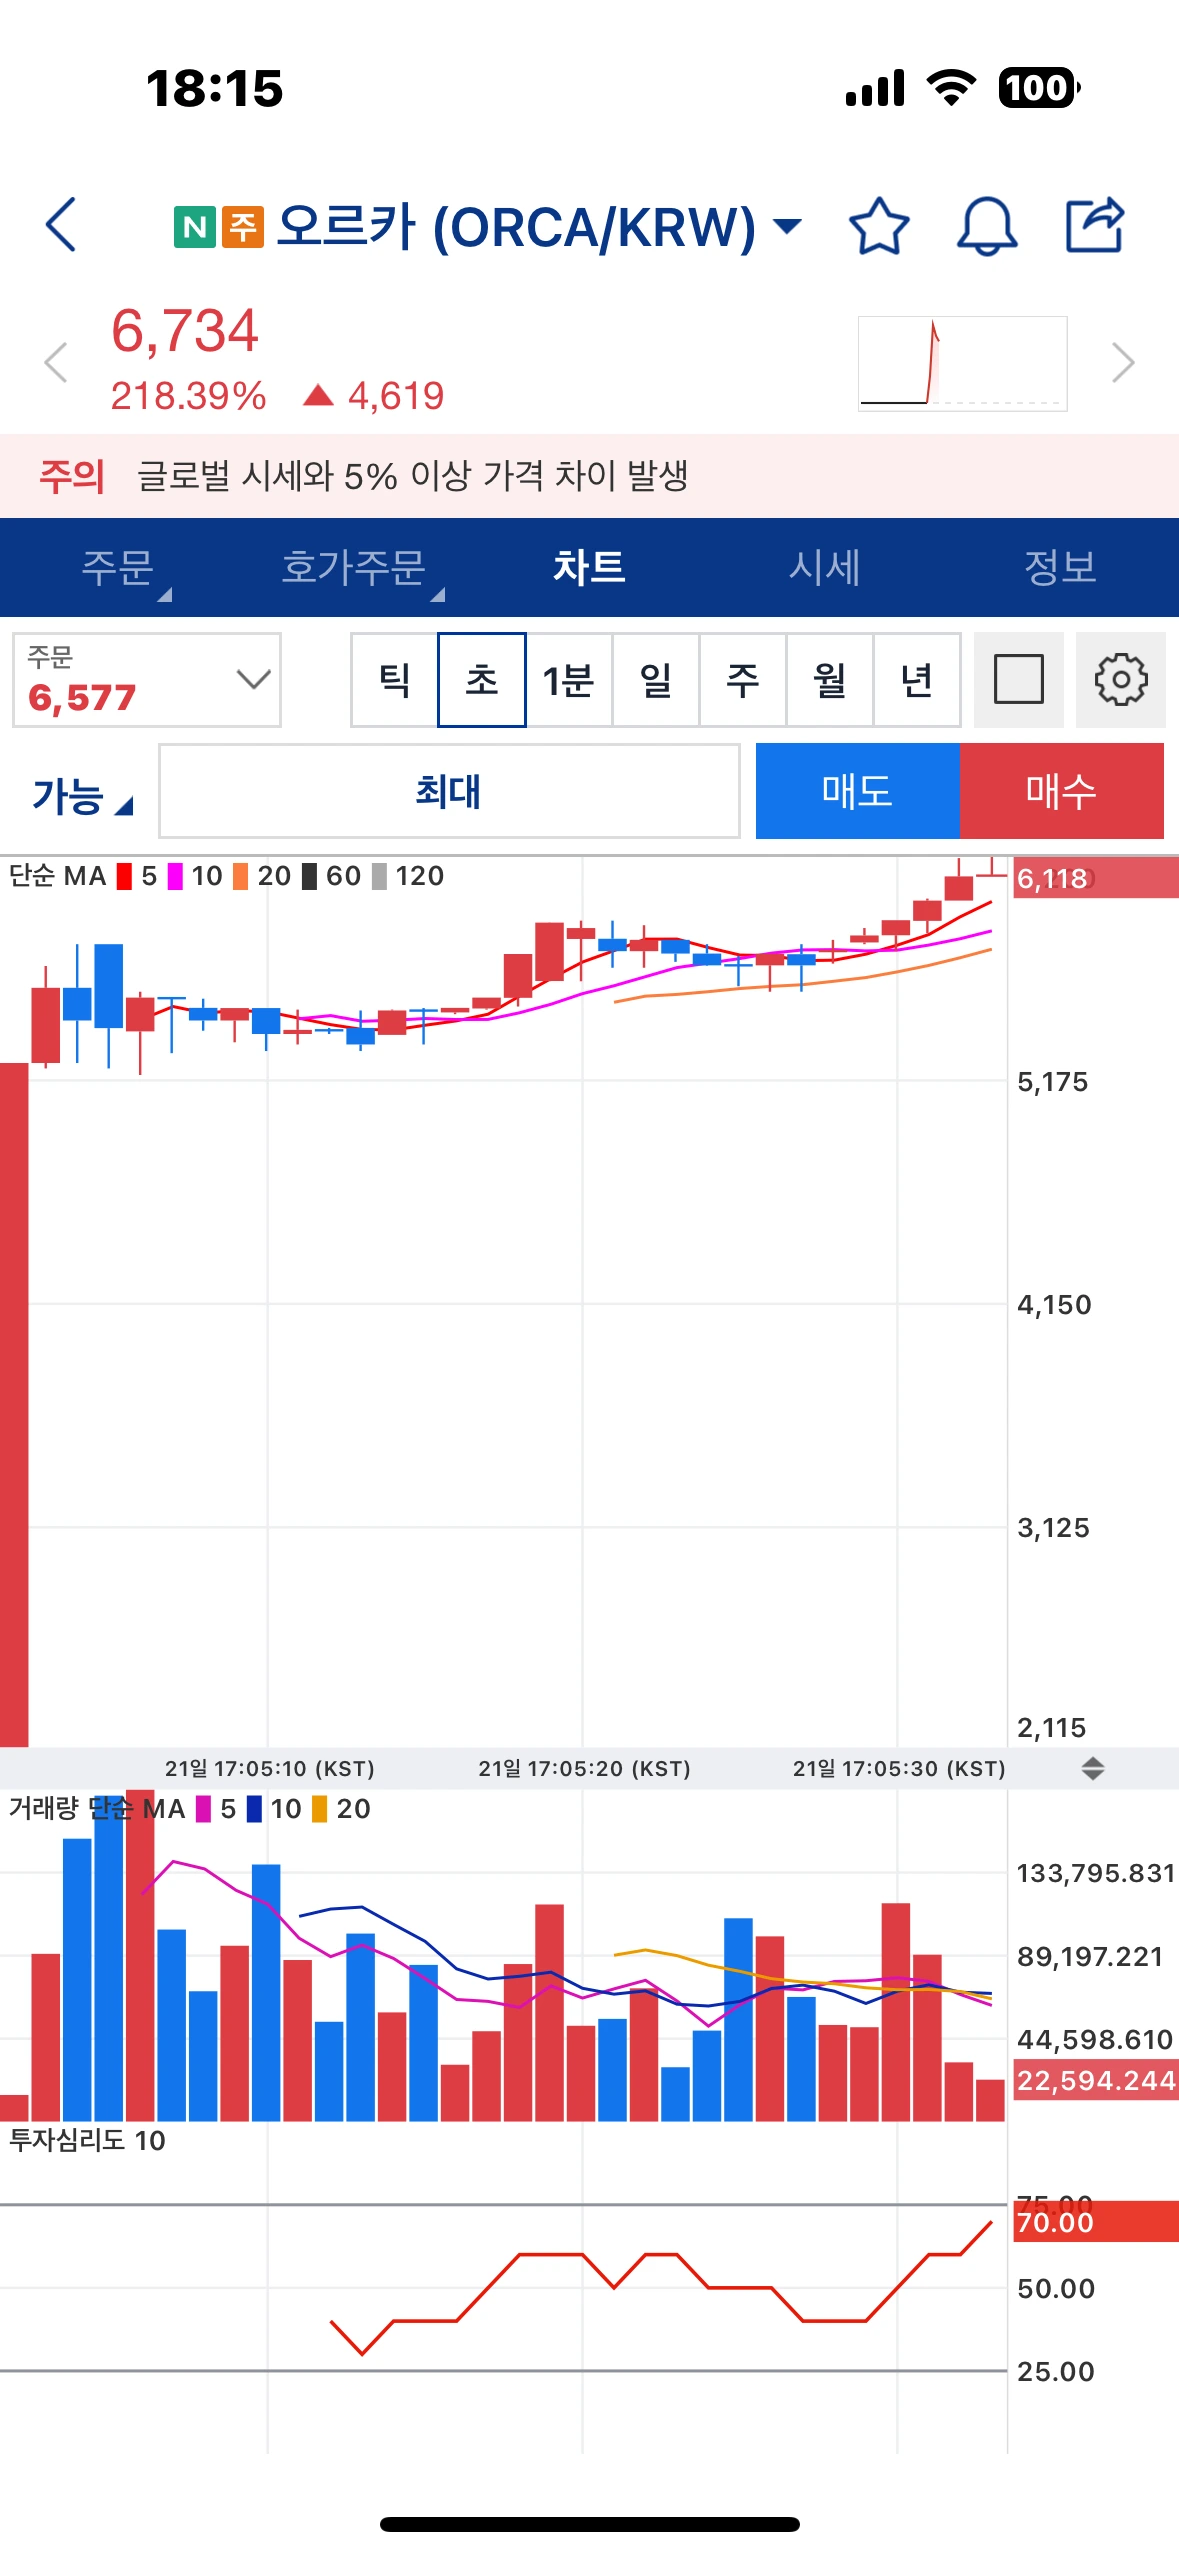
Task: Switch to the 호가주문 tab
Action: click(x=354, y=567)
